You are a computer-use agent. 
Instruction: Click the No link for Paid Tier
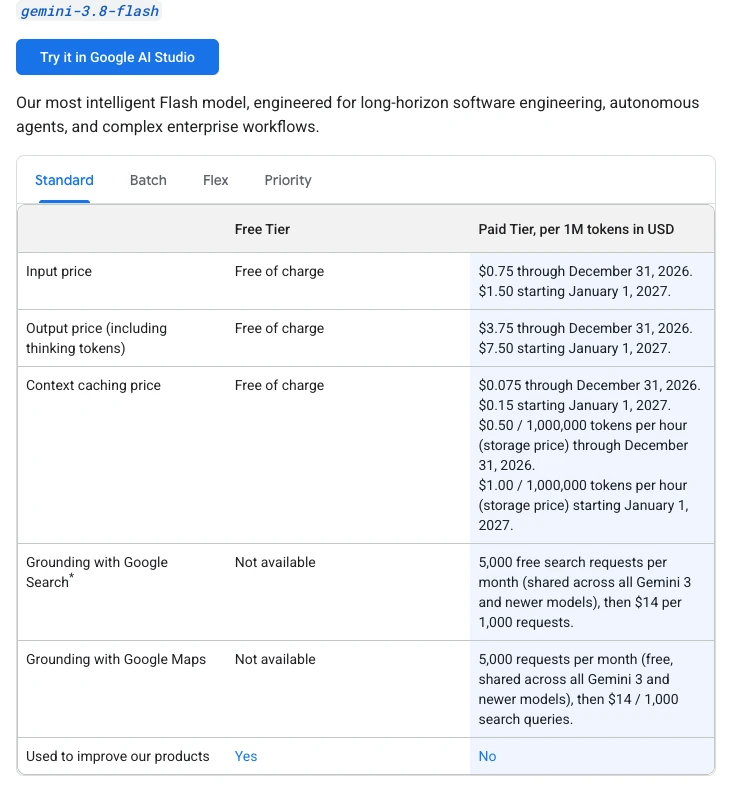tap(487, 756)
